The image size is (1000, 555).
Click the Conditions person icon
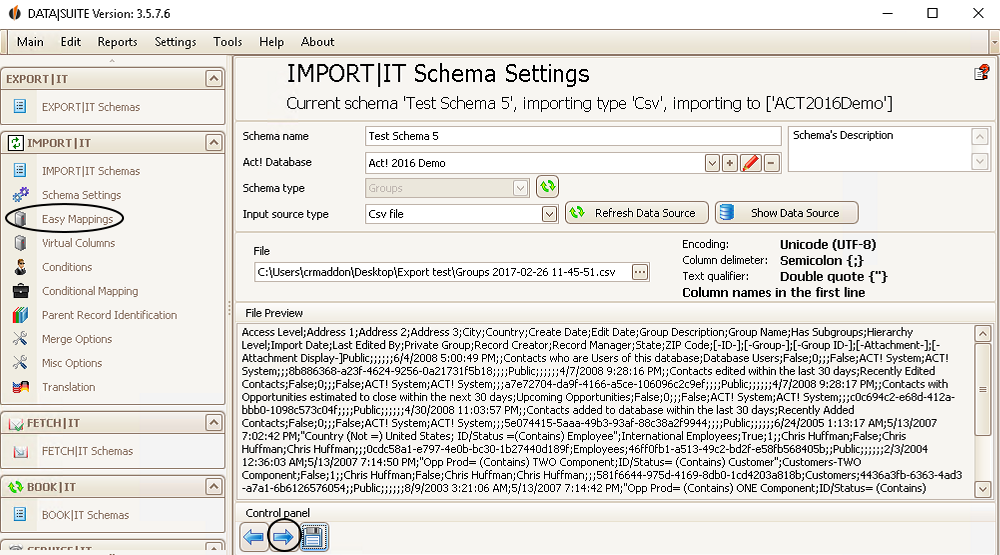point(20,267)
